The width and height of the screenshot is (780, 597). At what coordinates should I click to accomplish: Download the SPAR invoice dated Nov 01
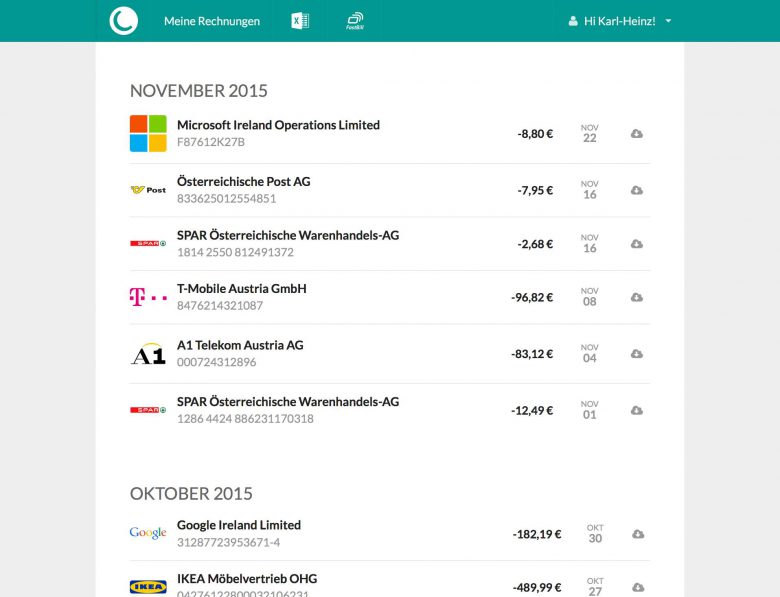(637, 411)
